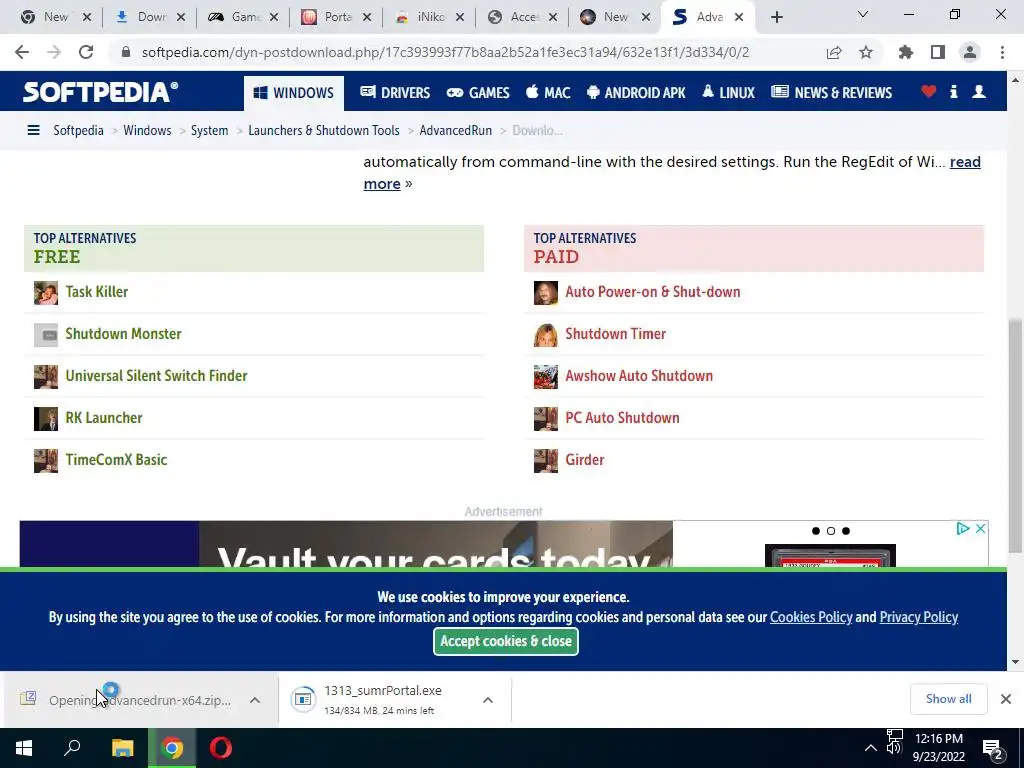Viewport: 1024px width, 768px height.
Task: Open File Explorer from taskbar
Action: [x=122, y=748]
